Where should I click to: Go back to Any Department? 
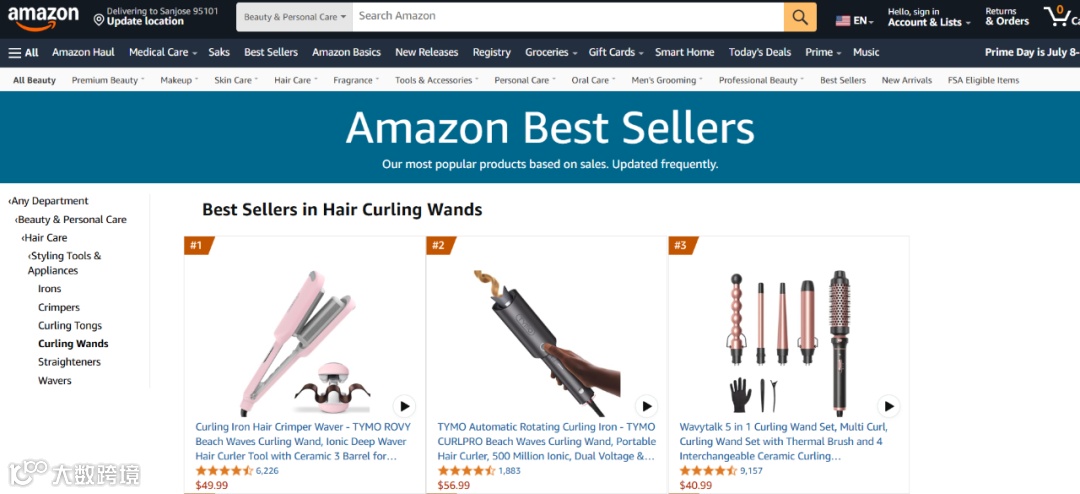(x=48, y=201)
